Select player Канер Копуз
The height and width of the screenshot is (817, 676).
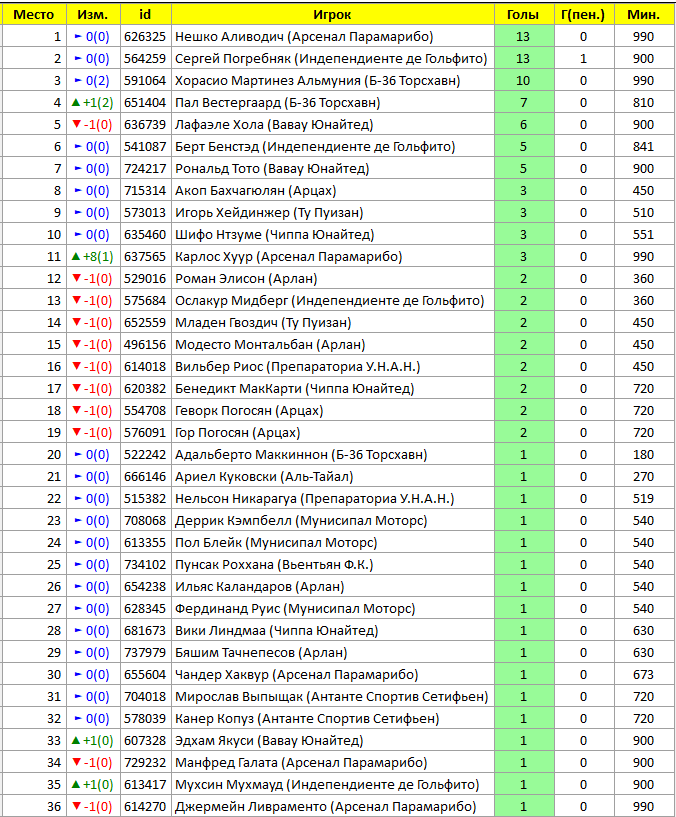[x=214, y=719]
